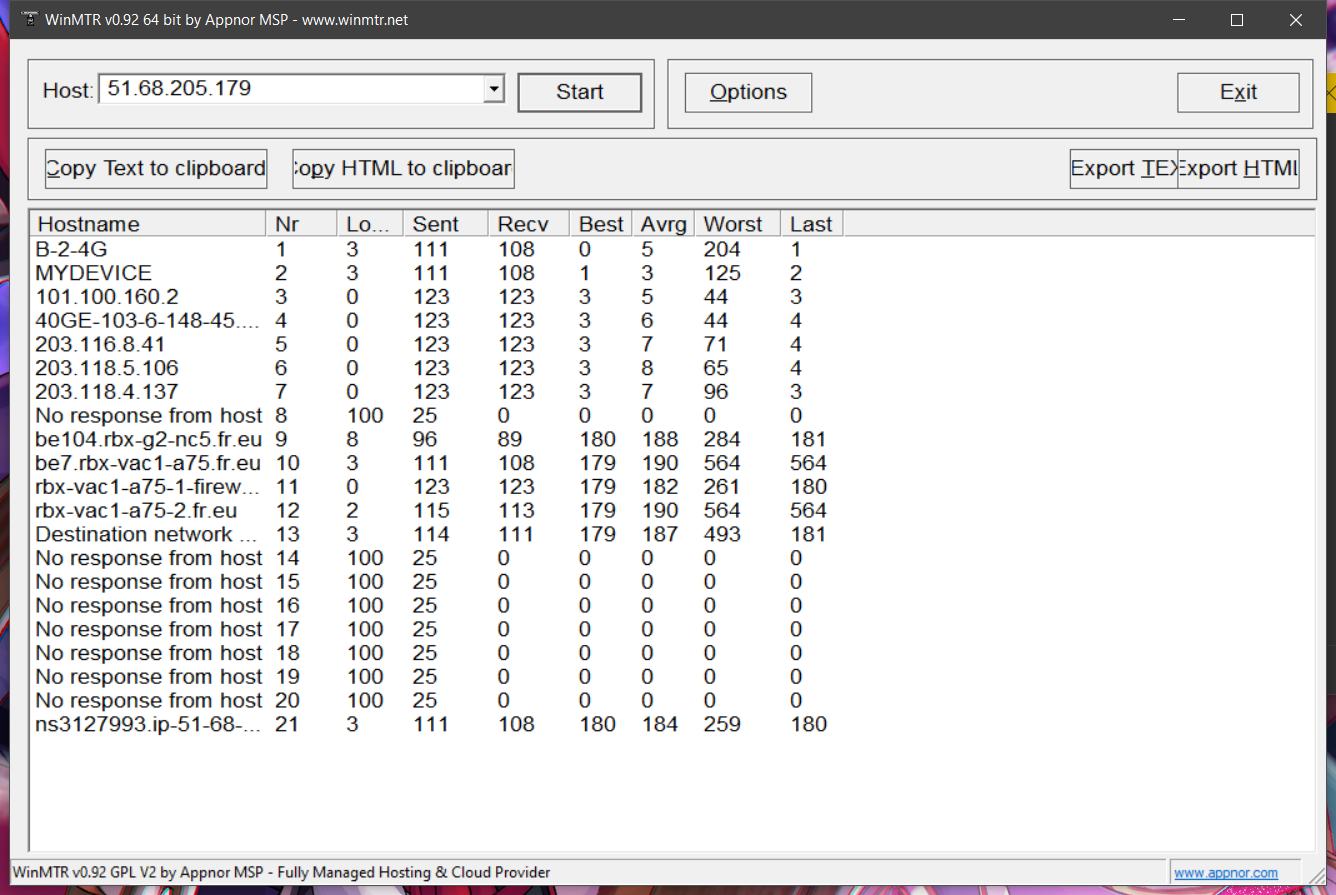This screenshot has width=1336, height=895.
Task: Click the Avrg column header
Action: 664,224
